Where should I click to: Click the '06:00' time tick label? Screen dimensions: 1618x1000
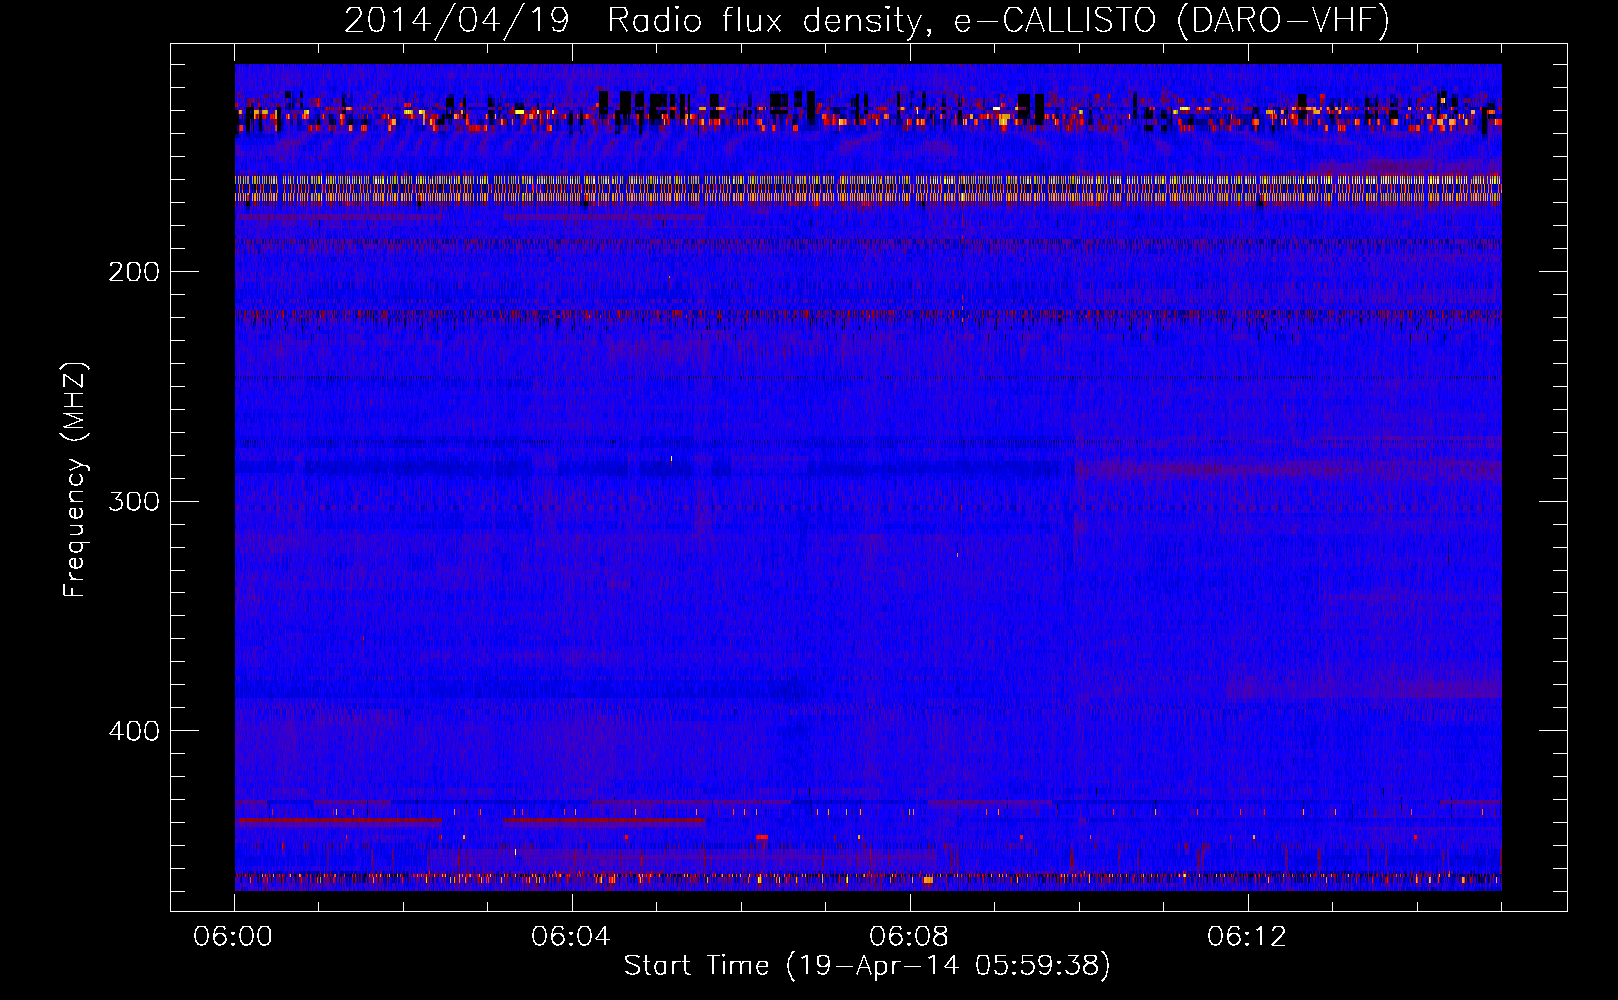[x=234, y=936]
